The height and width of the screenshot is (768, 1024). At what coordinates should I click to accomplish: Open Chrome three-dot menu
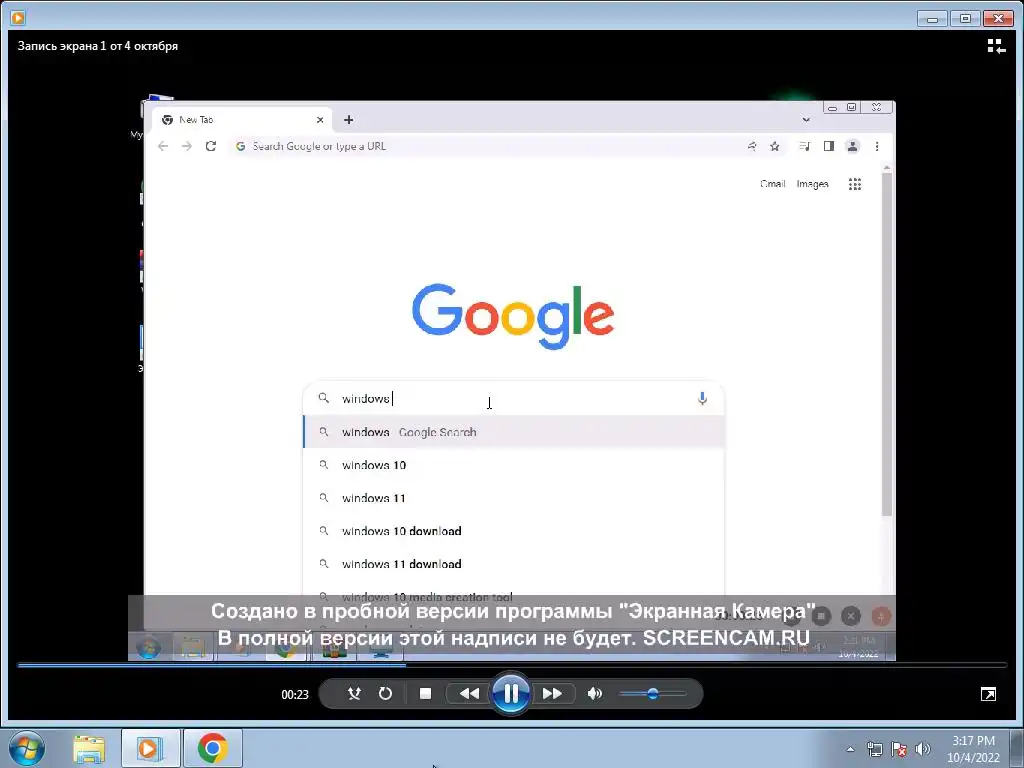pos(877,146)
